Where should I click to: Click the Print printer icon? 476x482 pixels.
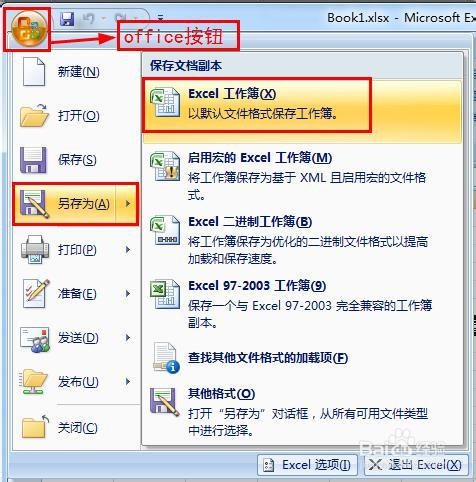[35, 249]
